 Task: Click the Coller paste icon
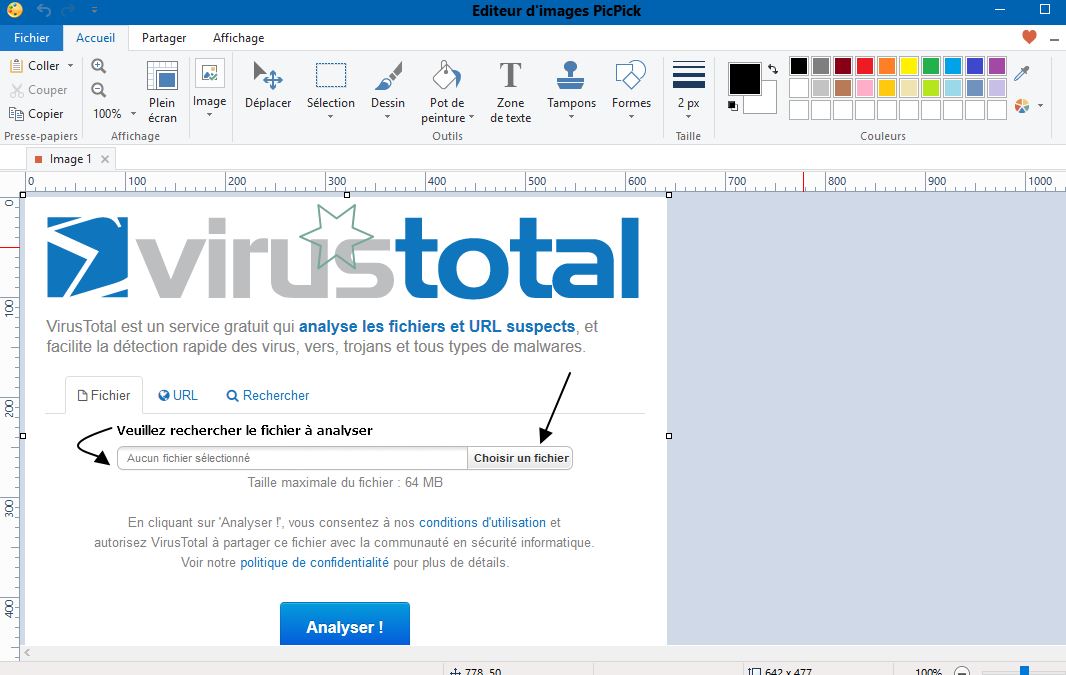pos(16,66)
